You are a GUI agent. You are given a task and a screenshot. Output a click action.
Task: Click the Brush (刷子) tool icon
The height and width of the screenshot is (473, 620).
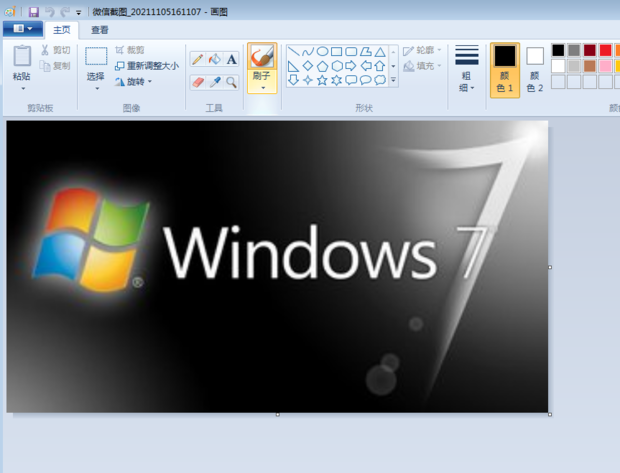click(262, 57)
